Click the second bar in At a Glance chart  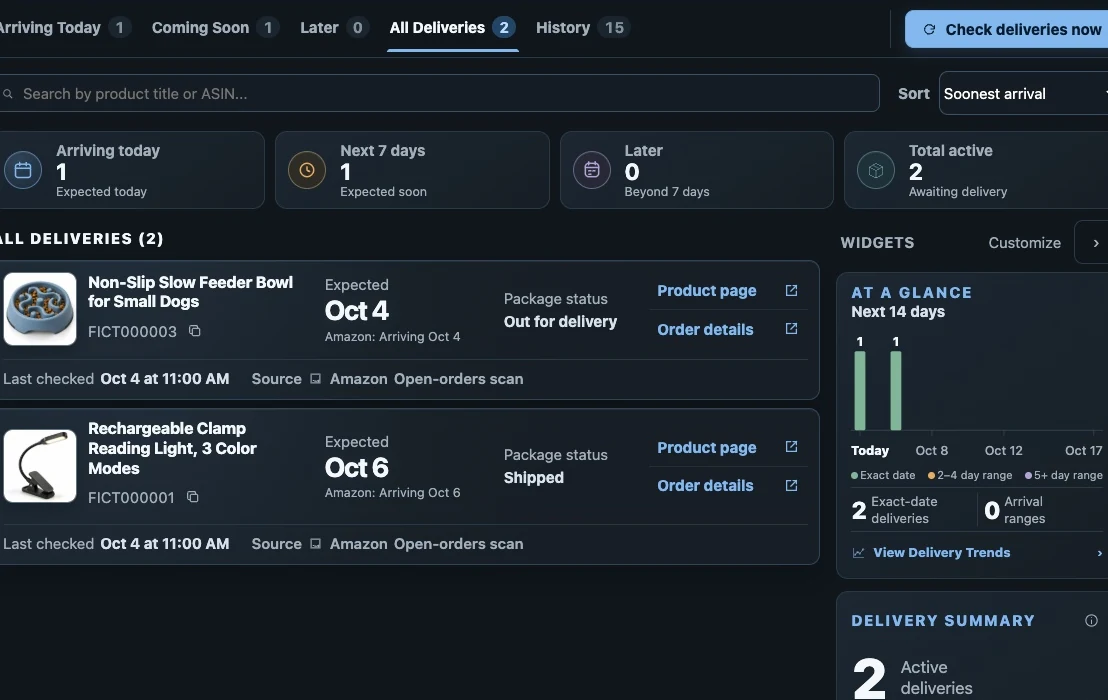point(896,391)
